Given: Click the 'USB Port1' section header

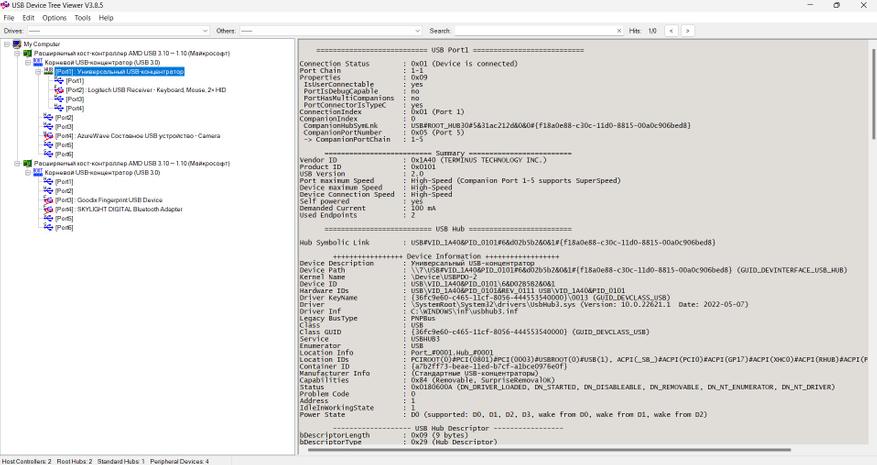Looking at the screenshot, I should (450, 50).
